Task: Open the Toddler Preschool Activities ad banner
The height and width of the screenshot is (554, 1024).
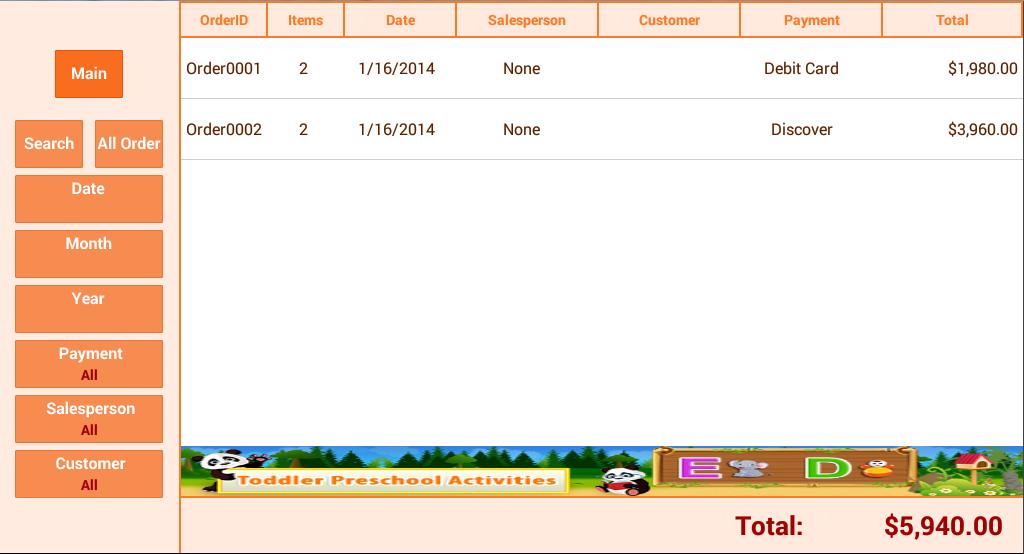Action: pos(601,471)
